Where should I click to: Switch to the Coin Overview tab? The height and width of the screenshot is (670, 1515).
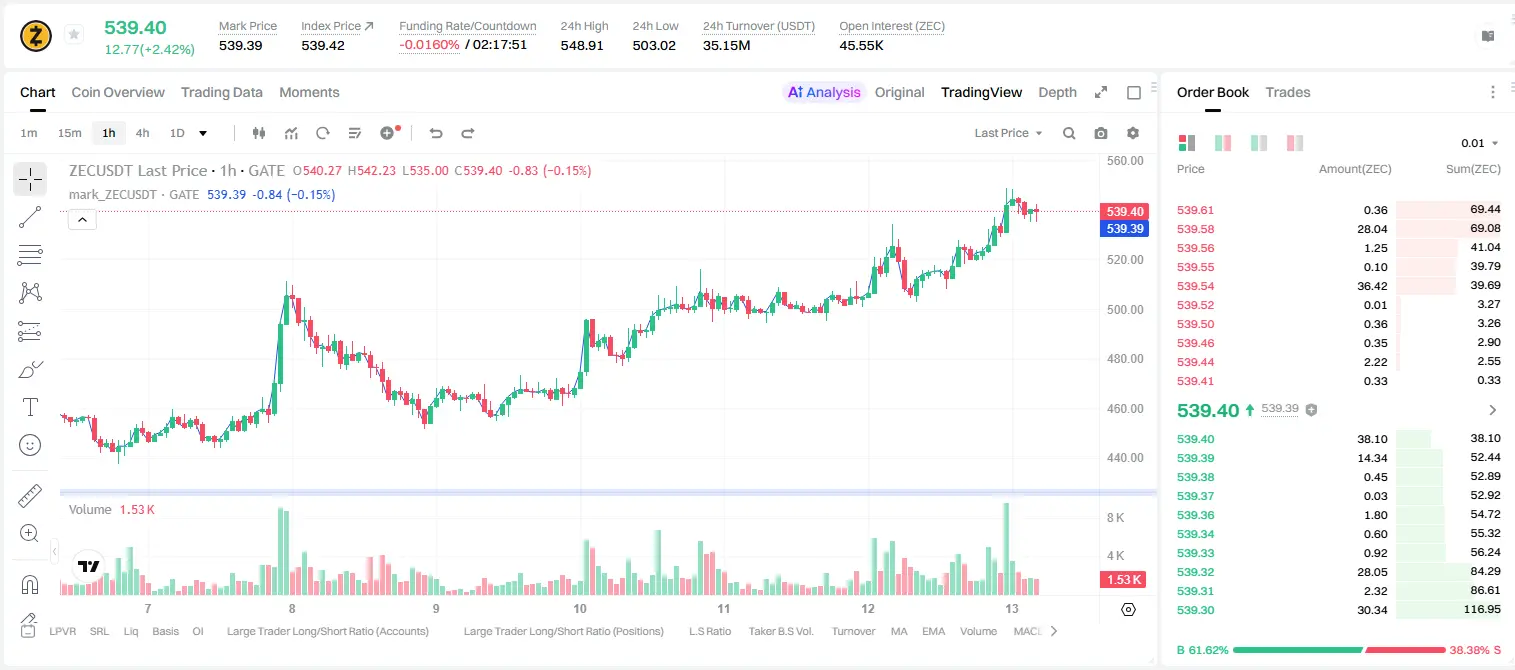(118, 92)
